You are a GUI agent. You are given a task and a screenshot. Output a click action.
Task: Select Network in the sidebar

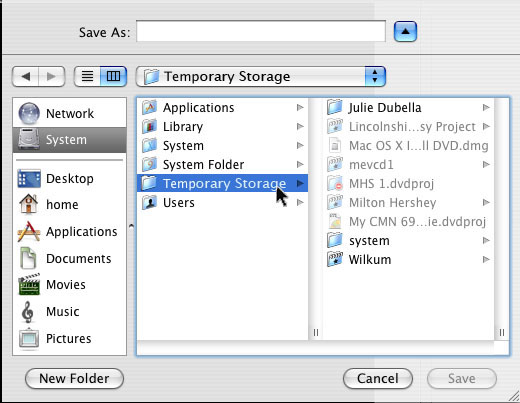(69, 113)
